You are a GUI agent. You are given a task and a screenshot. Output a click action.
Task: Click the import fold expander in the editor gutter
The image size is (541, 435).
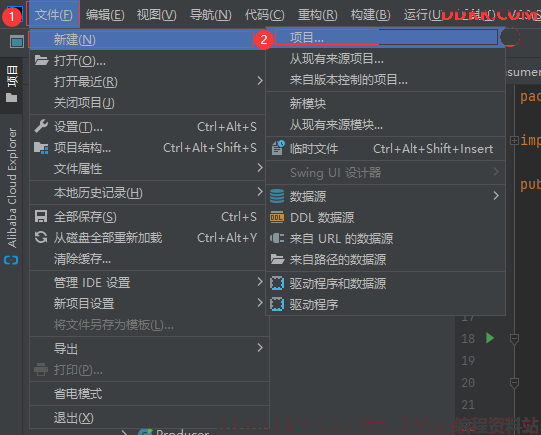(514, 140)
